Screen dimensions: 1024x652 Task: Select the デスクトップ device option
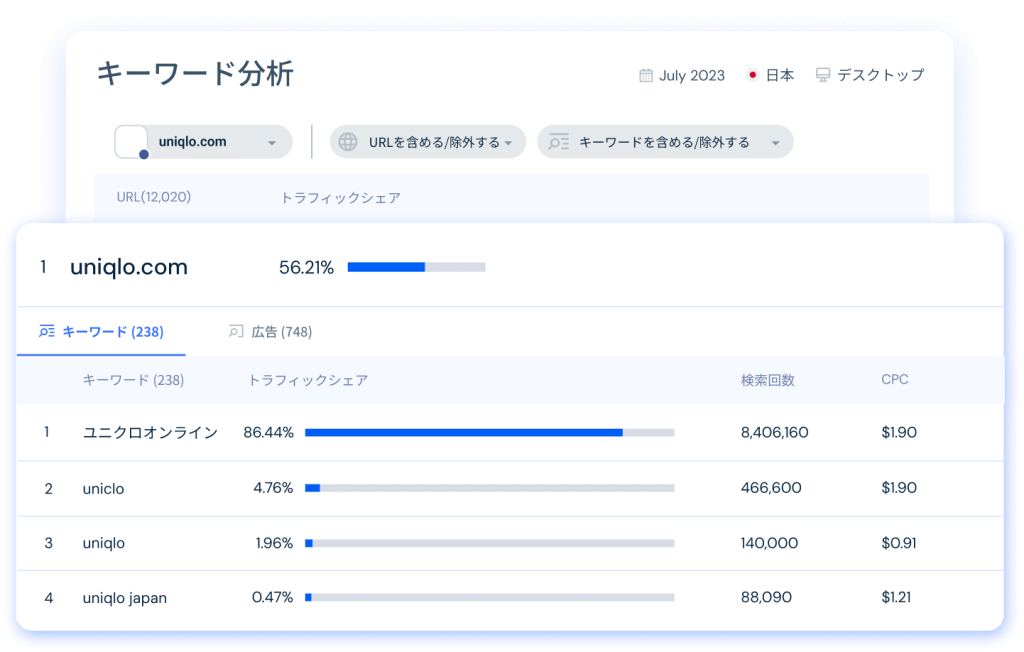(880, 75)
